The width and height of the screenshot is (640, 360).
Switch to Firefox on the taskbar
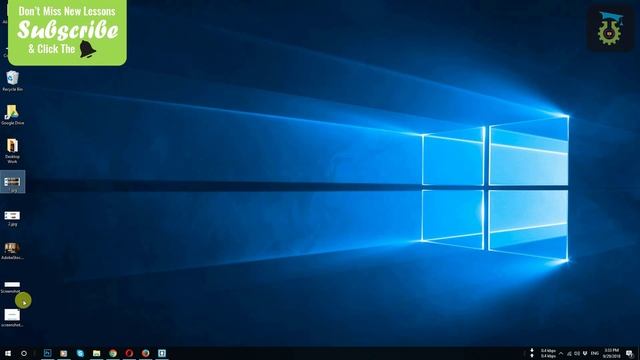pyautogui.click(x=145, y=353)
